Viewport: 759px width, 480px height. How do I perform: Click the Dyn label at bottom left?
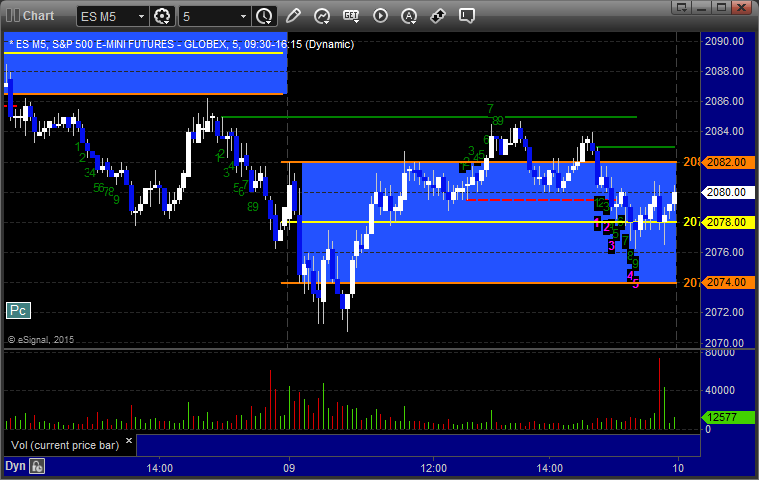pyautogui.click(x=15, y=466)
